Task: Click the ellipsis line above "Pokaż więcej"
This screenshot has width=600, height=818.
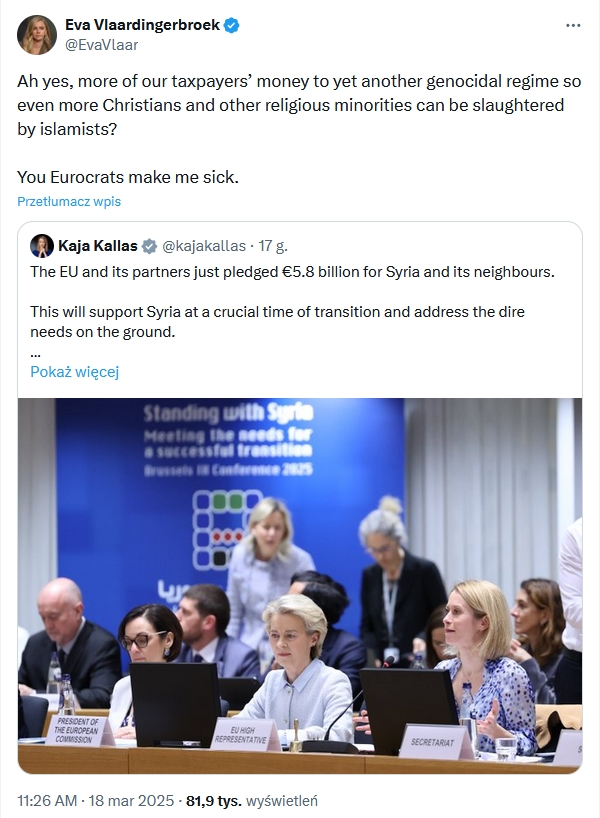Action: tap(36, 352)
